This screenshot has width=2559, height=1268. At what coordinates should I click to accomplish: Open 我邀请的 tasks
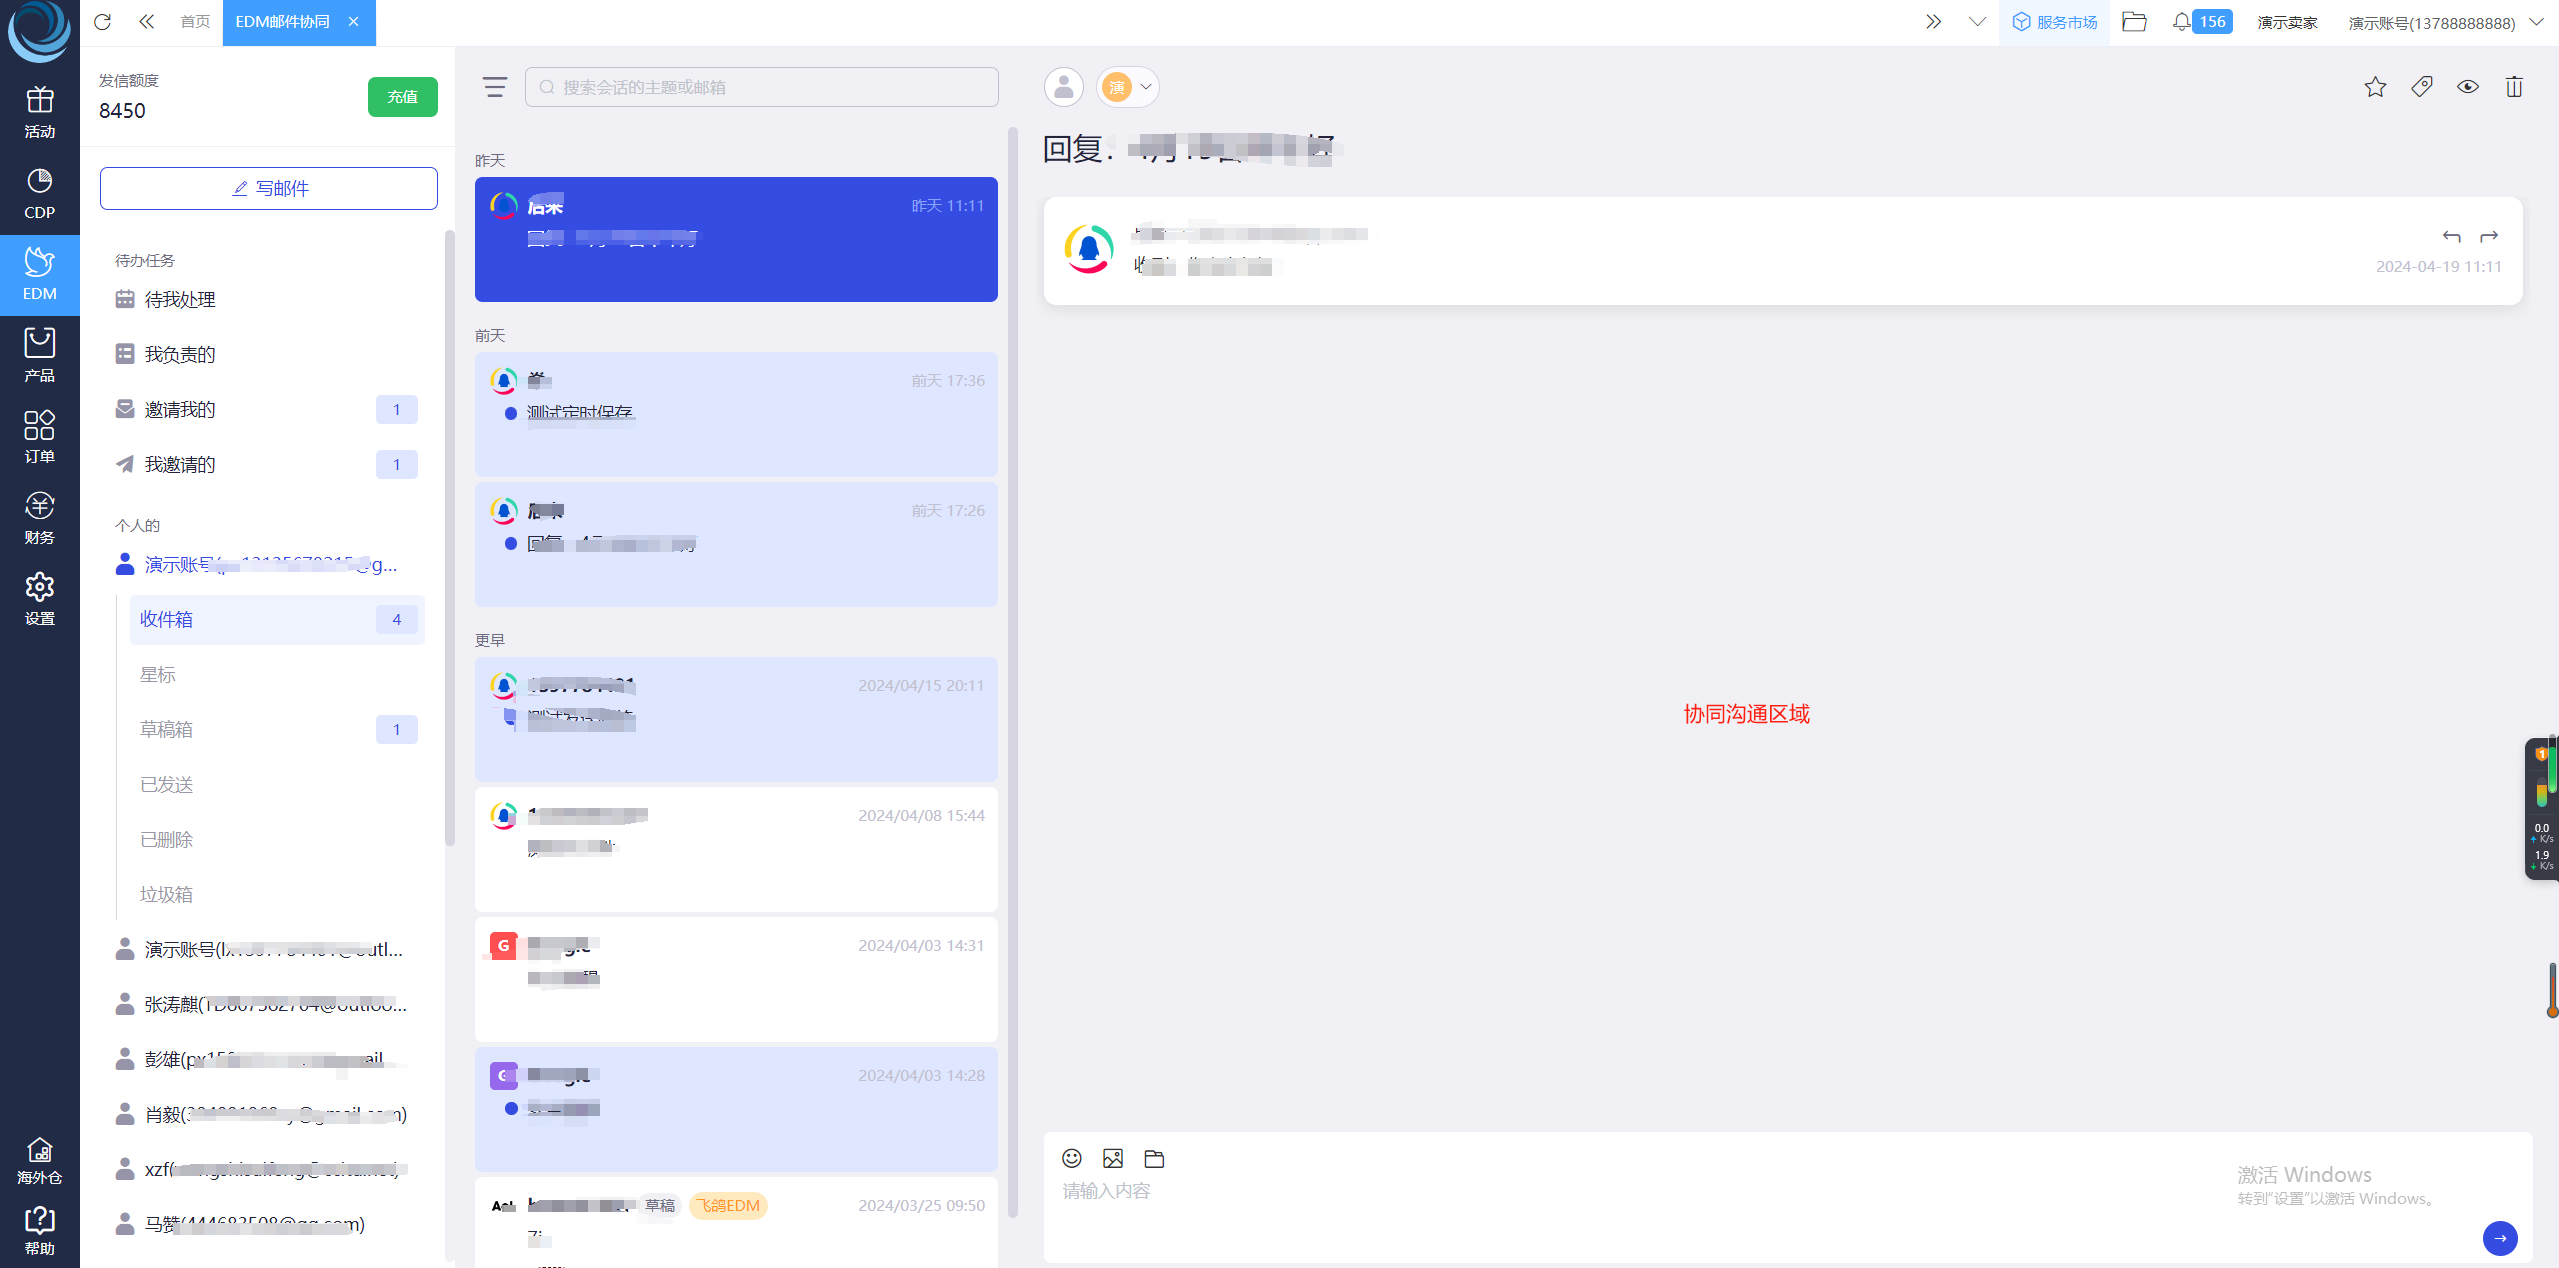pos(269,465)
